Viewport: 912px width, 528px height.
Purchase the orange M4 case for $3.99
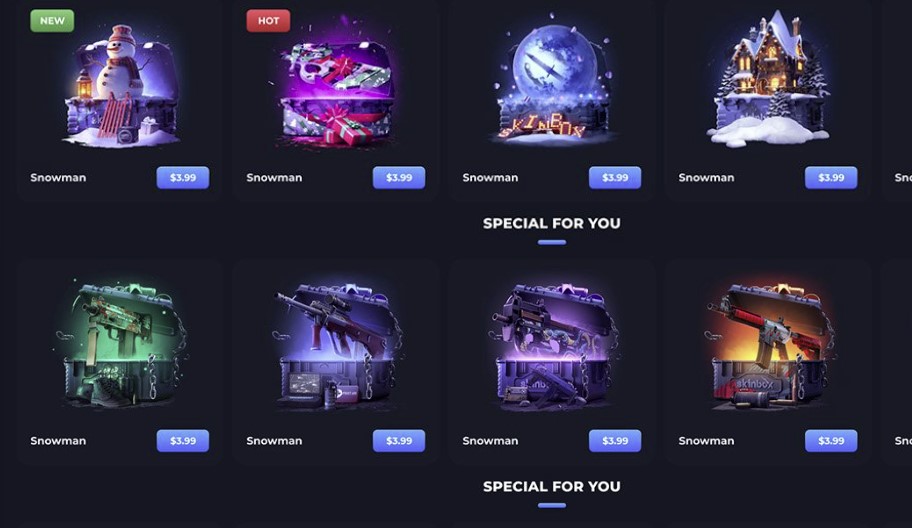(831, 441)
